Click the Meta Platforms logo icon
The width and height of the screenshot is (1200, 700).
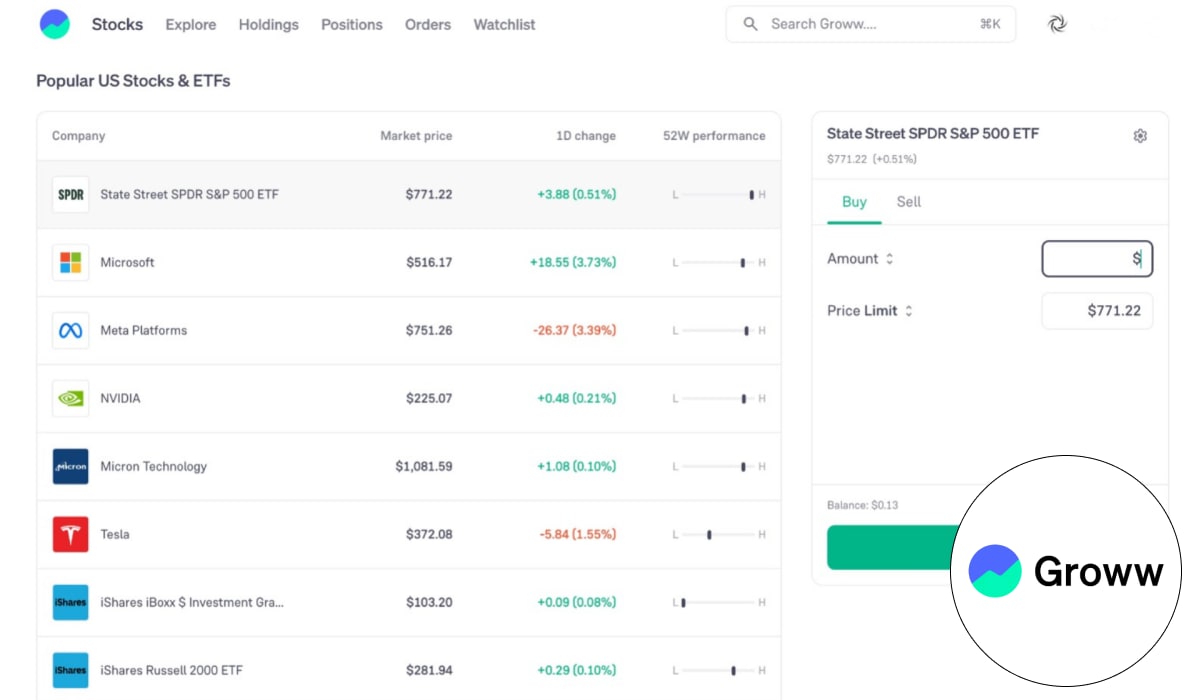(x=70, y=330)
